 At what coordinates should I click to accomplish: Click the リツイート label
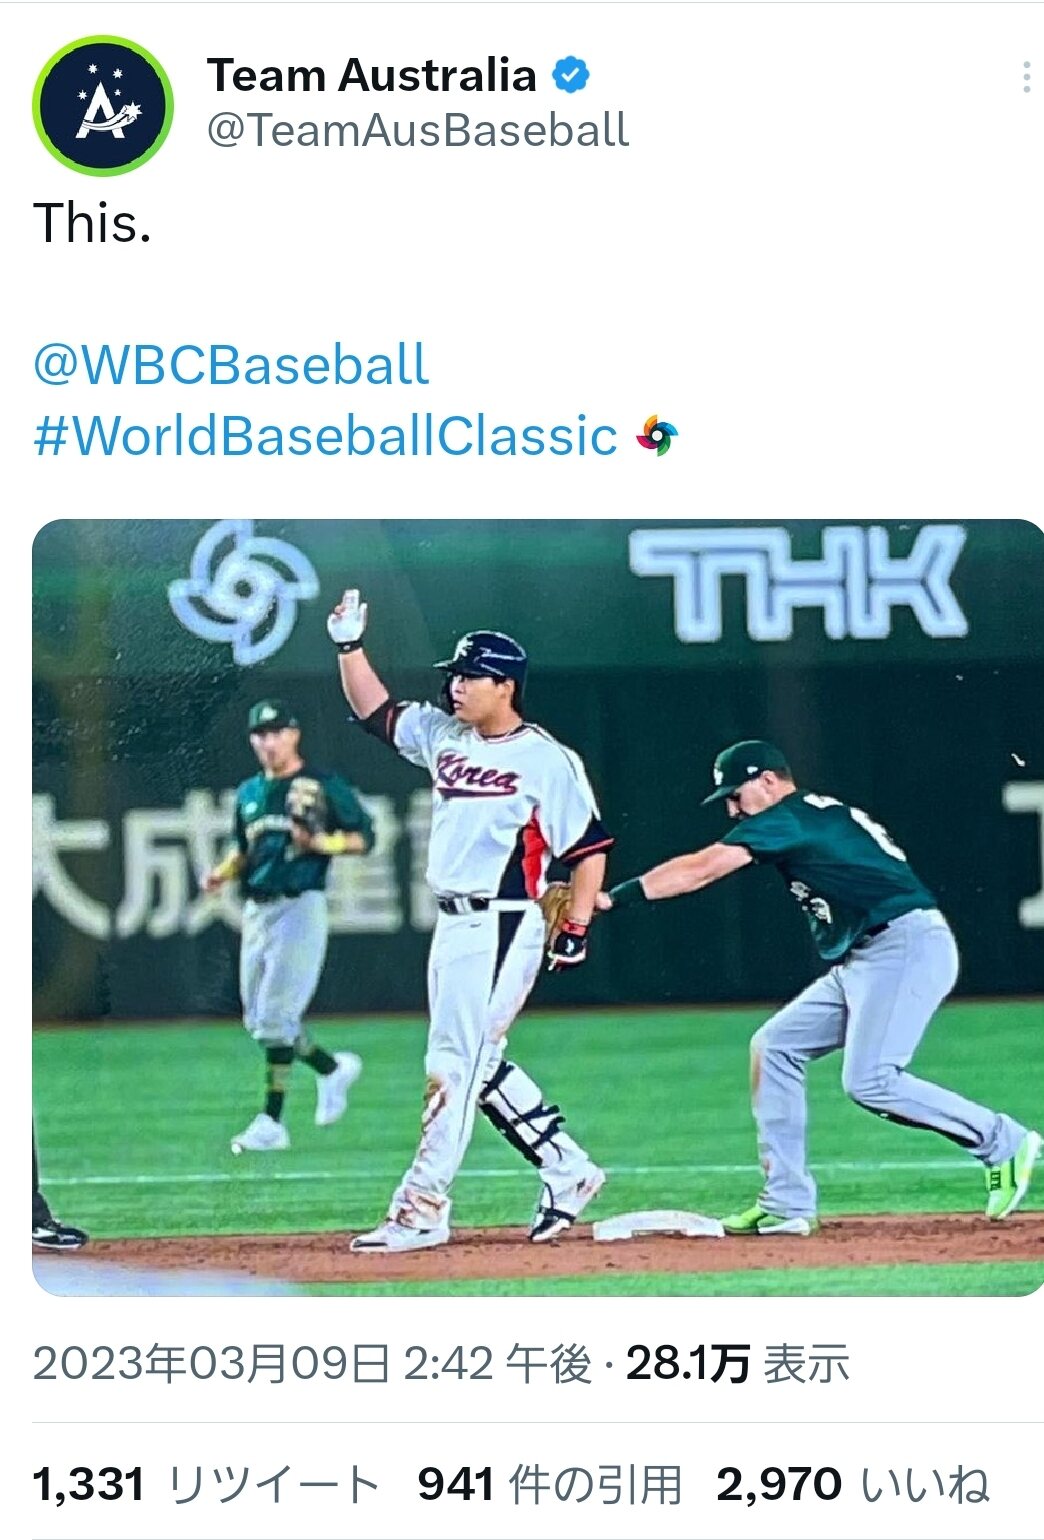274,1484
